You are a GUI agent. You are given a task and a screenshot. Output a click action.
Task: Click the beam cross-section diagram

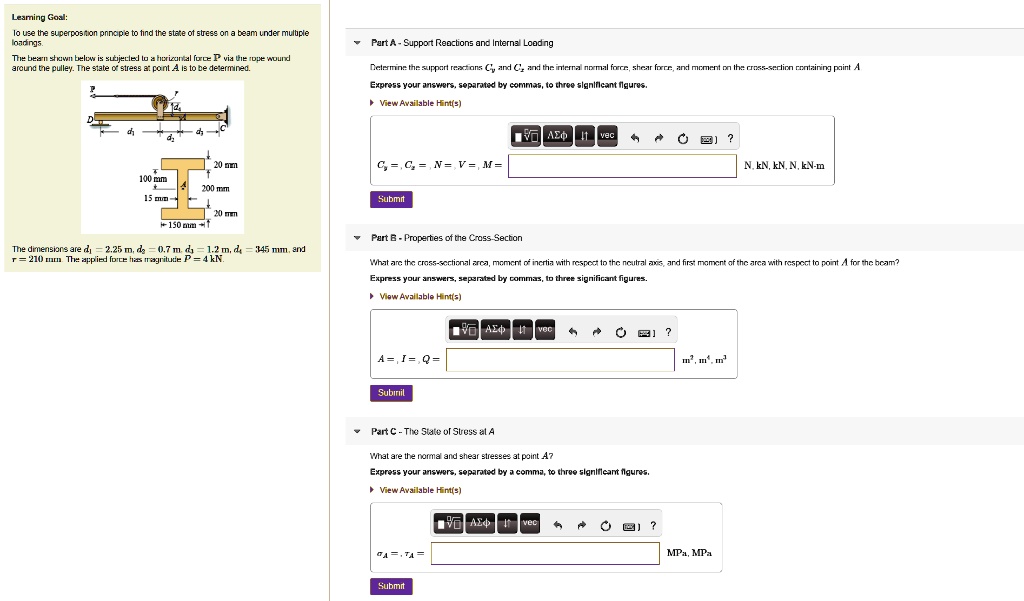(187, 191)
